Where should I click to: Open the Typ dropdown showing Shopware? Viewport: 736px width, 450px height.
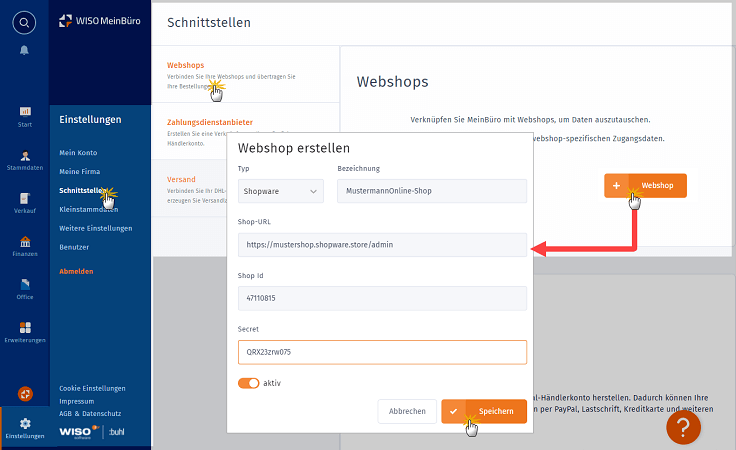pos(281,191)
